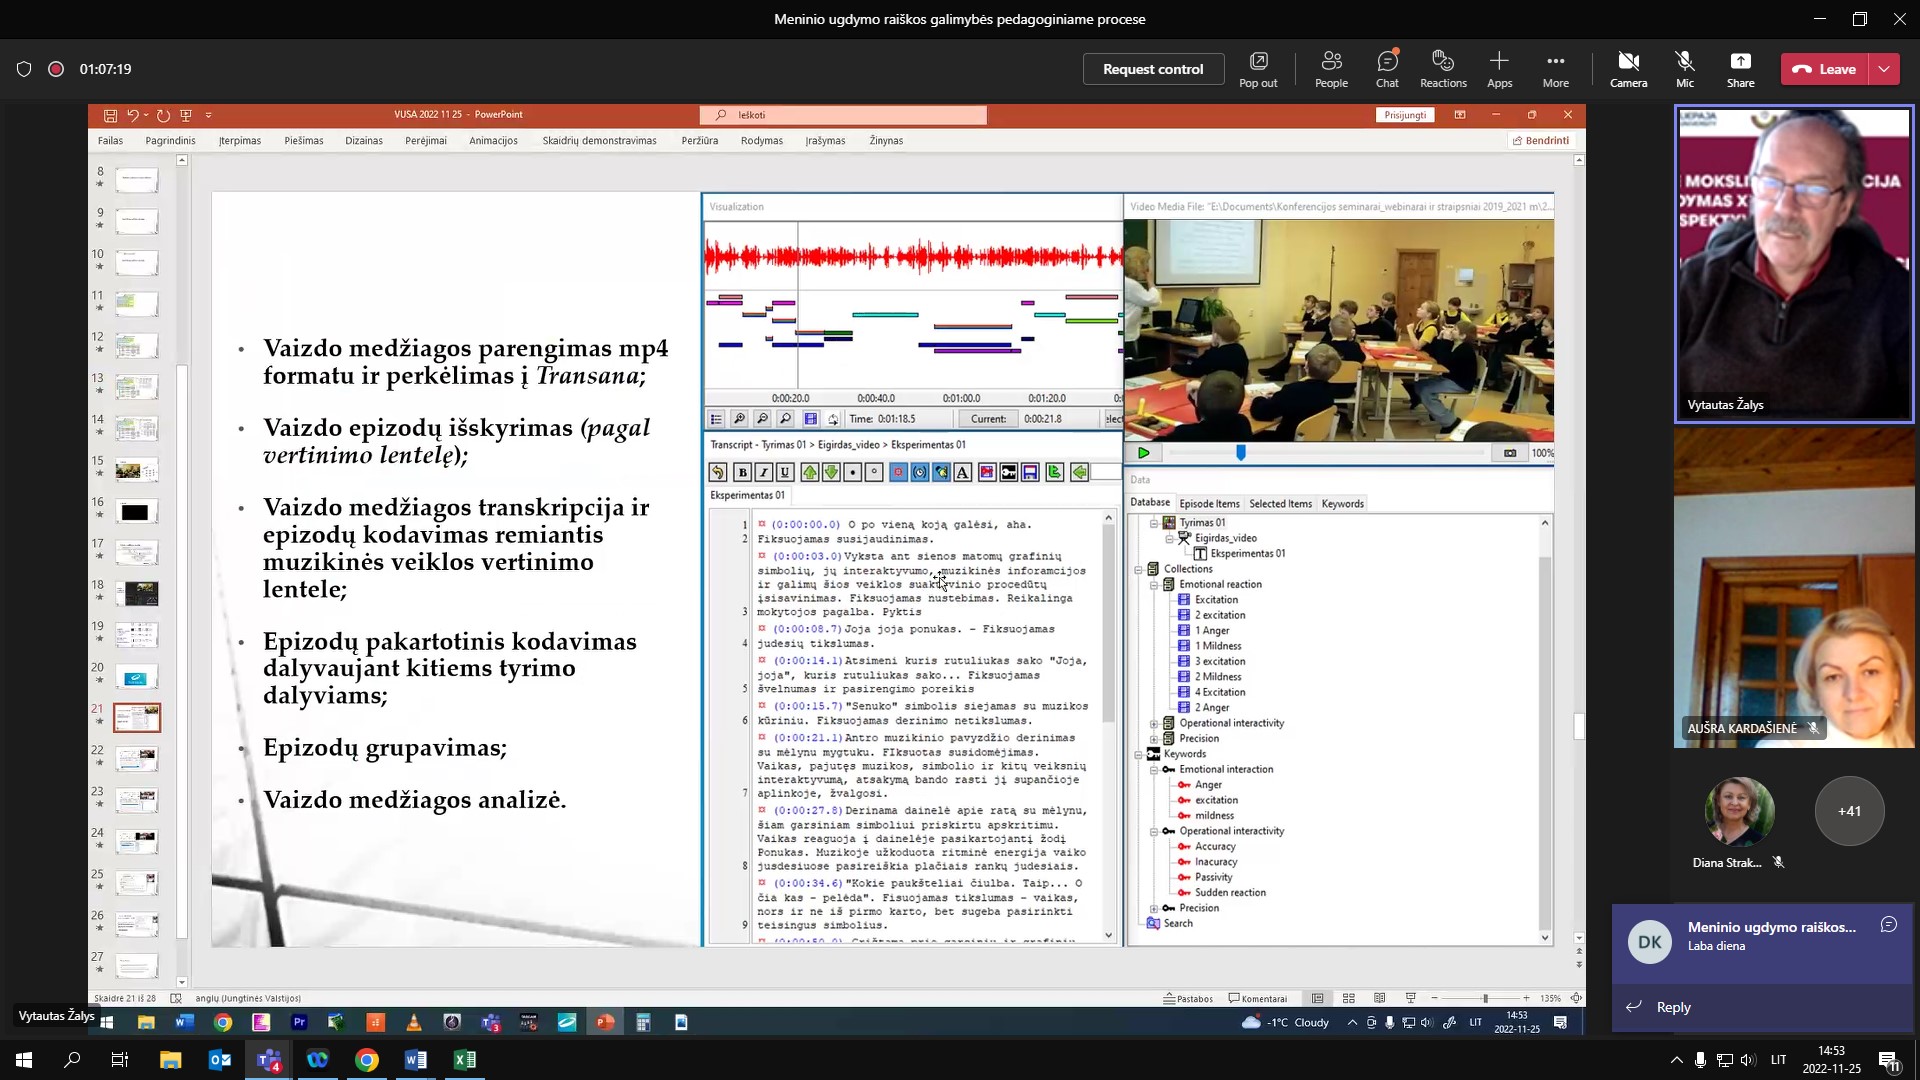Open Share content tray
1920x1080 pixels.
tap(1740, 69)
